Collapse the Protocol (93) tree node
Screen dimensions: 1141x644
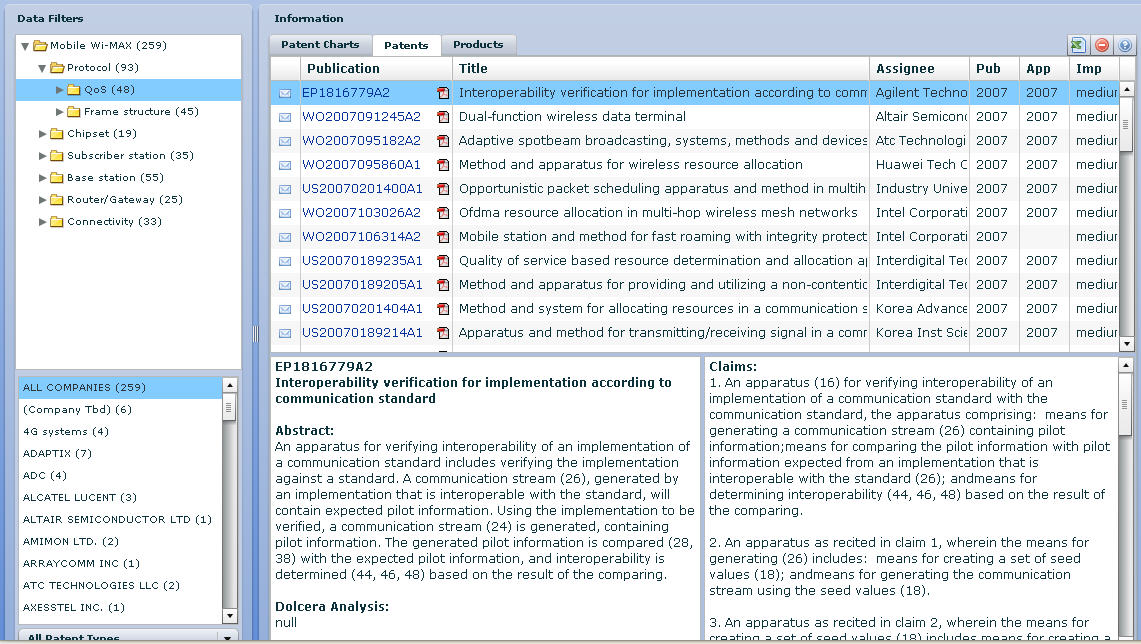(43, 68)
